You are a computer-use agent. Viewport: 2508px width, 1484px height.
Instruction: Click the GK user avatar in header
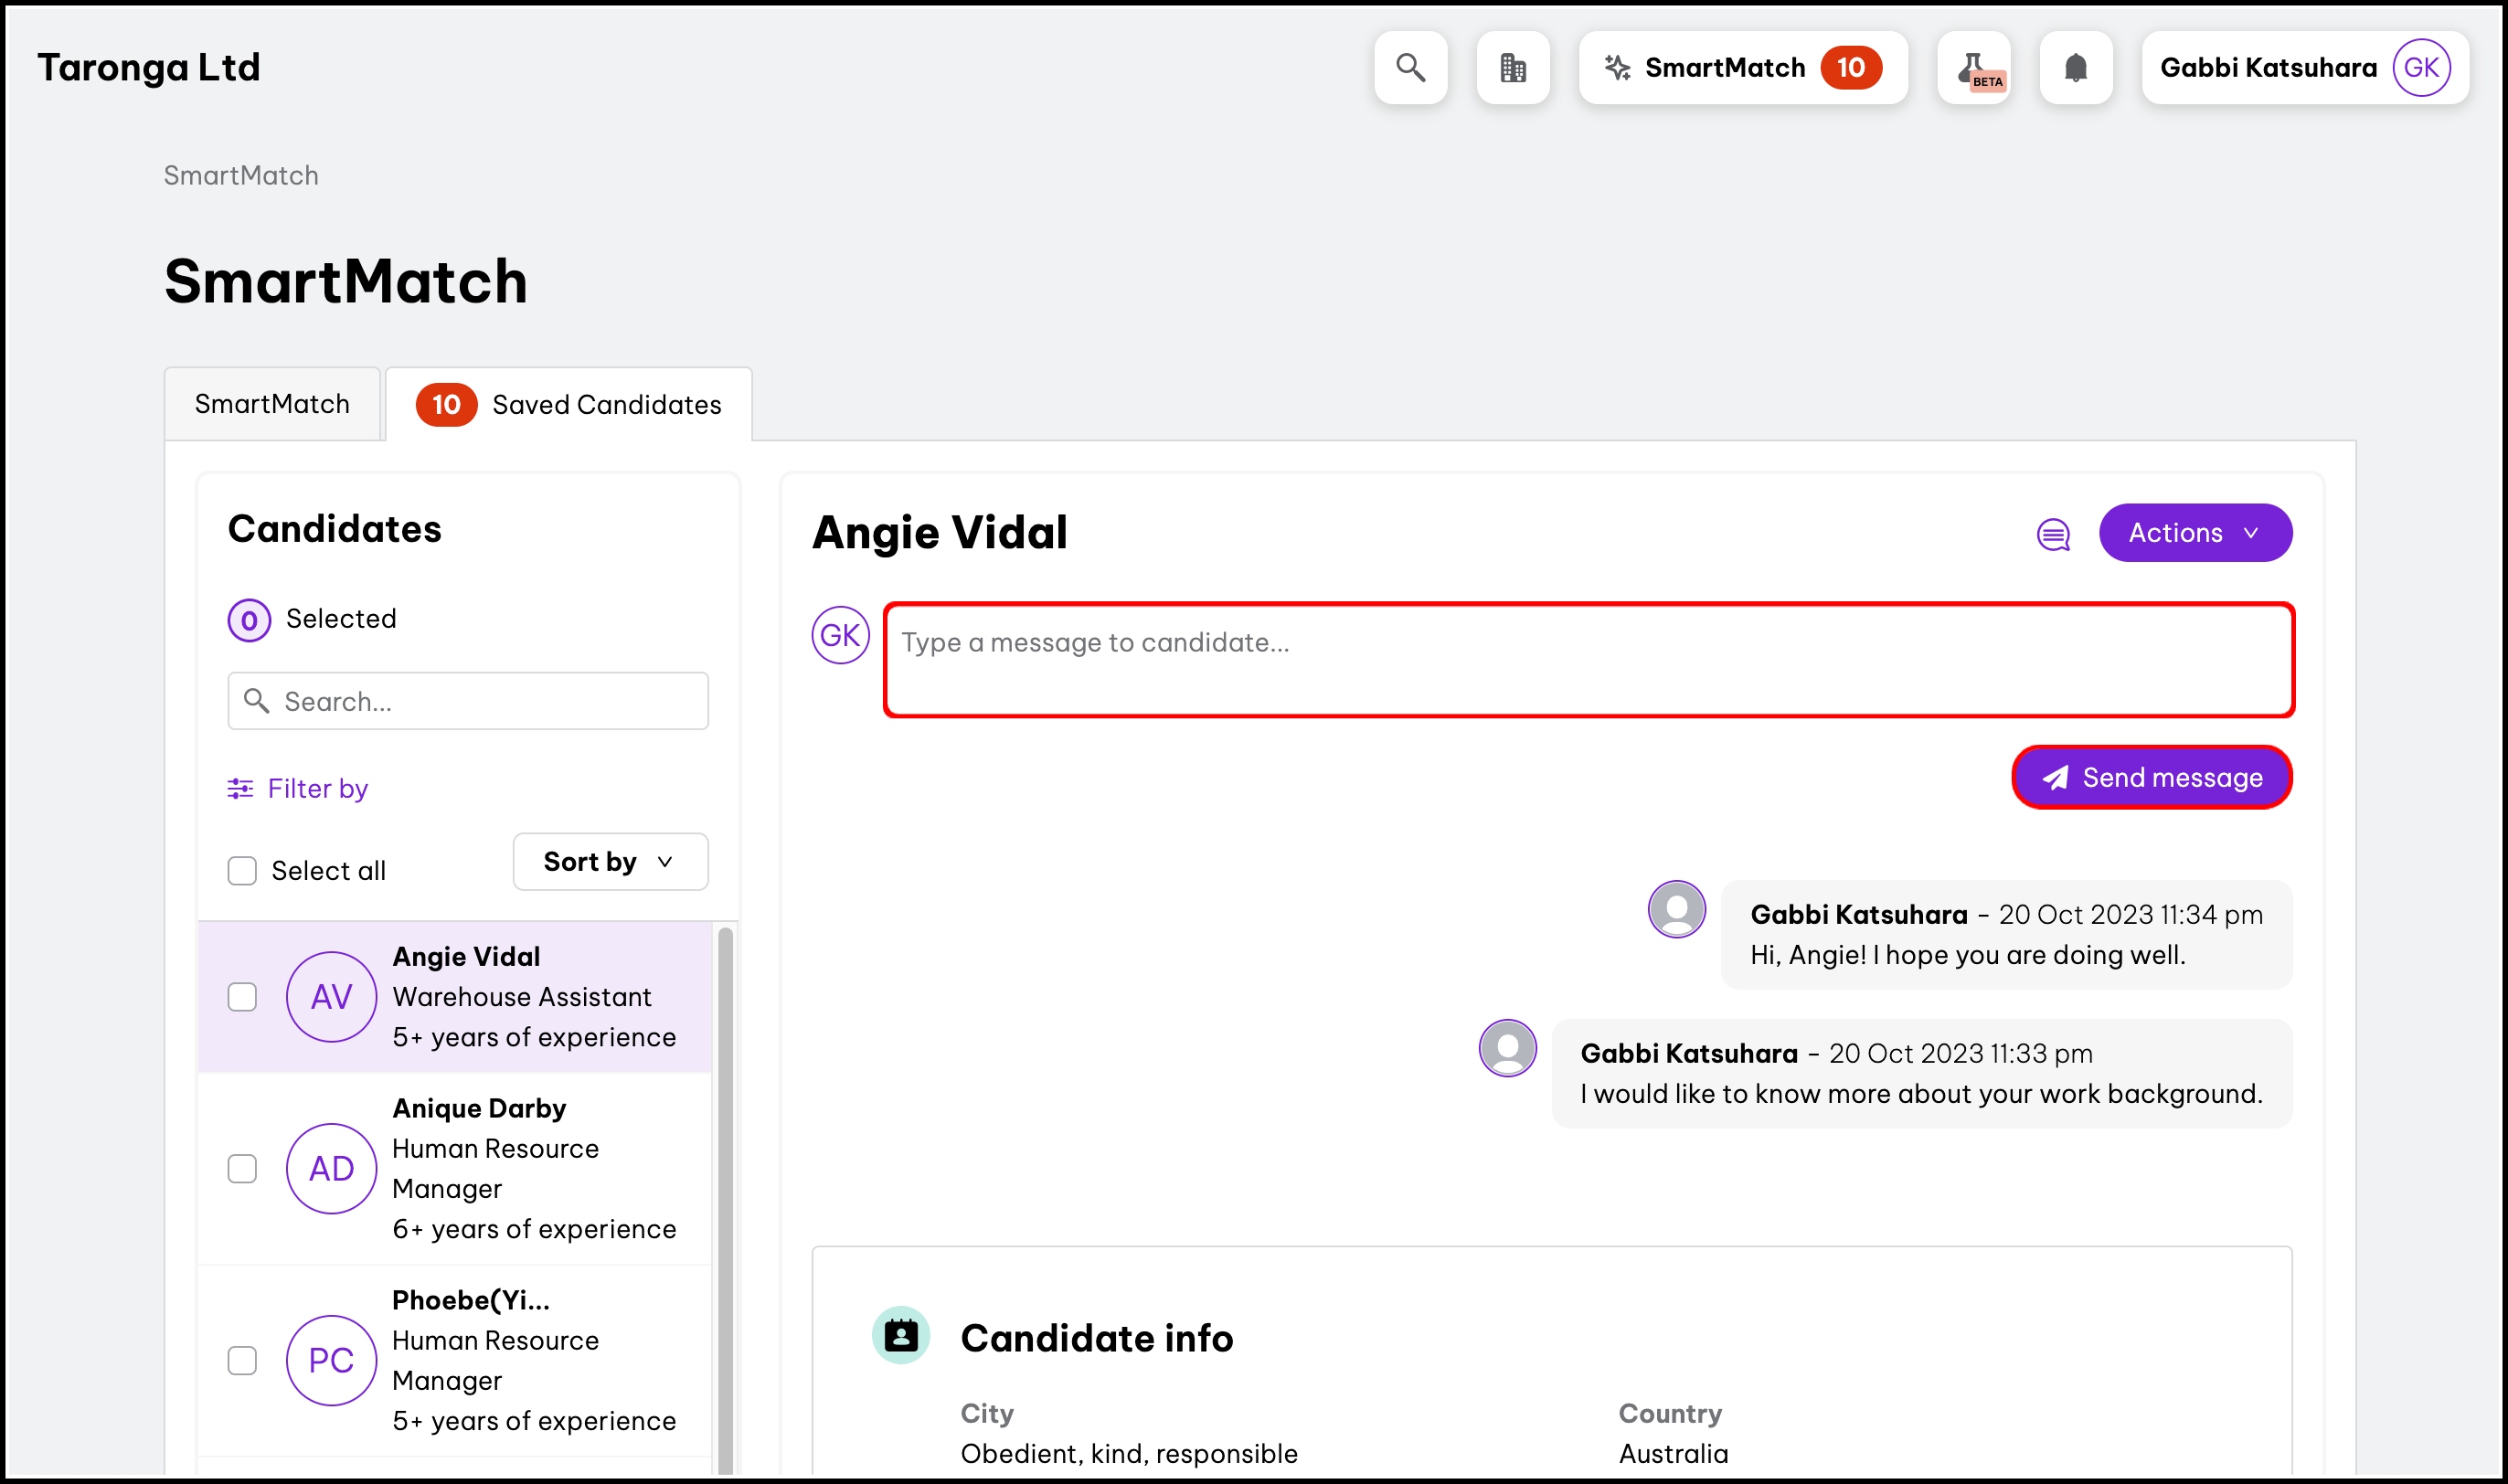click(x=2420, y=67)
